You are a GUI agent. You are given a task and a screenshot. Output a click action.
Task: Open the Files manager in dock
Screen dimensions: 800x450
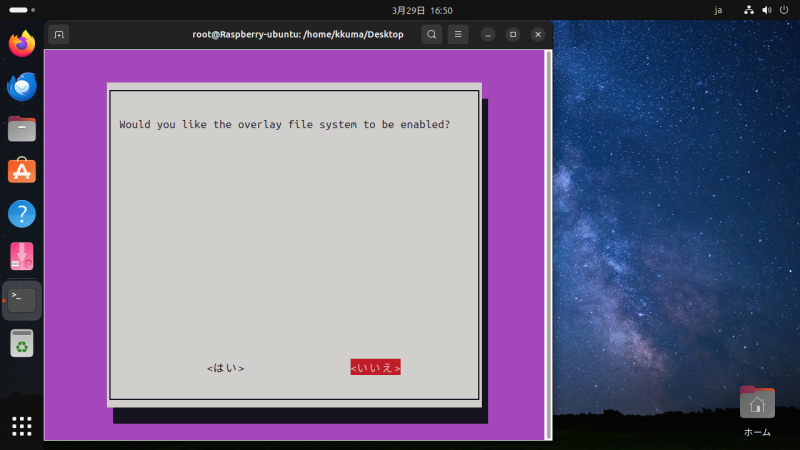tap(22, 129)
